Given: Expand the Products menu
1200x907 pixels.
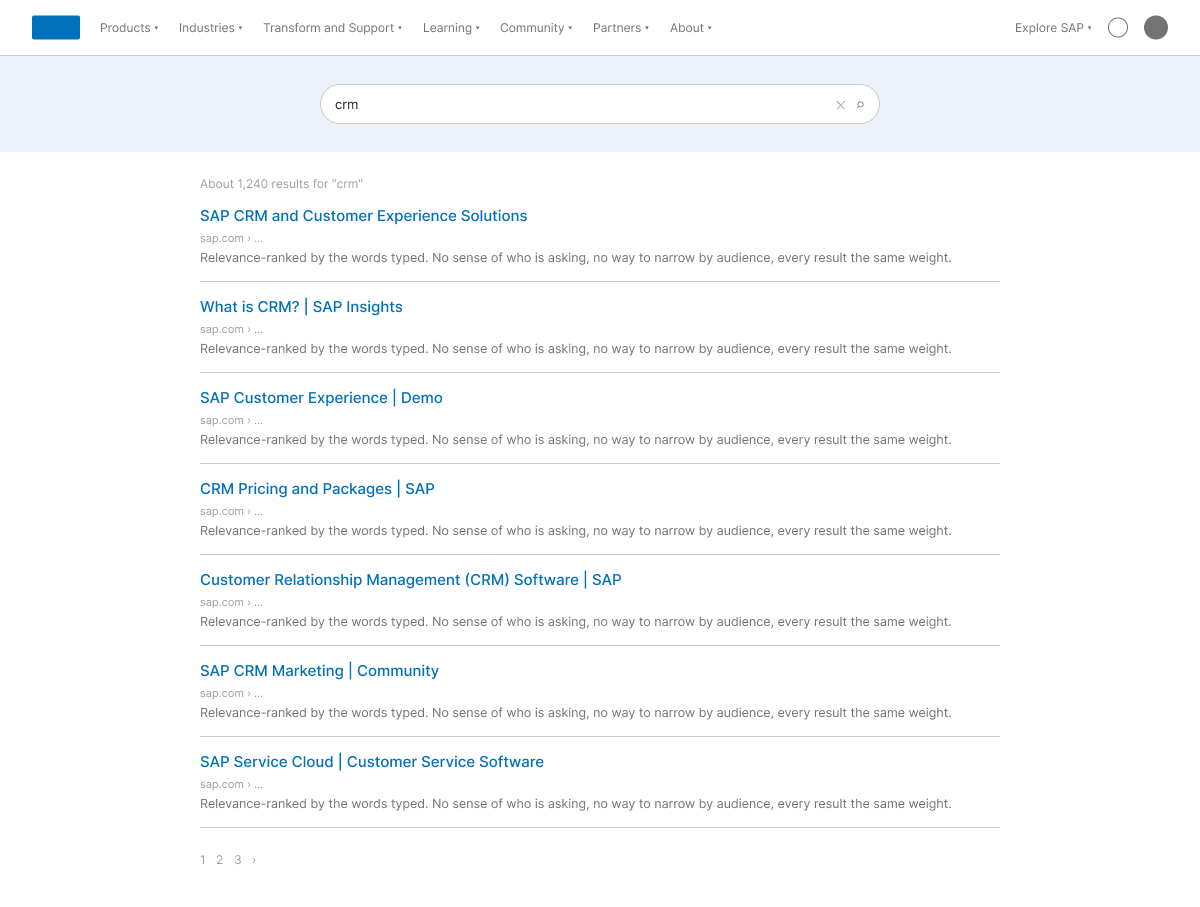Looking at the screenshot, I should click(x=129, y=28).
